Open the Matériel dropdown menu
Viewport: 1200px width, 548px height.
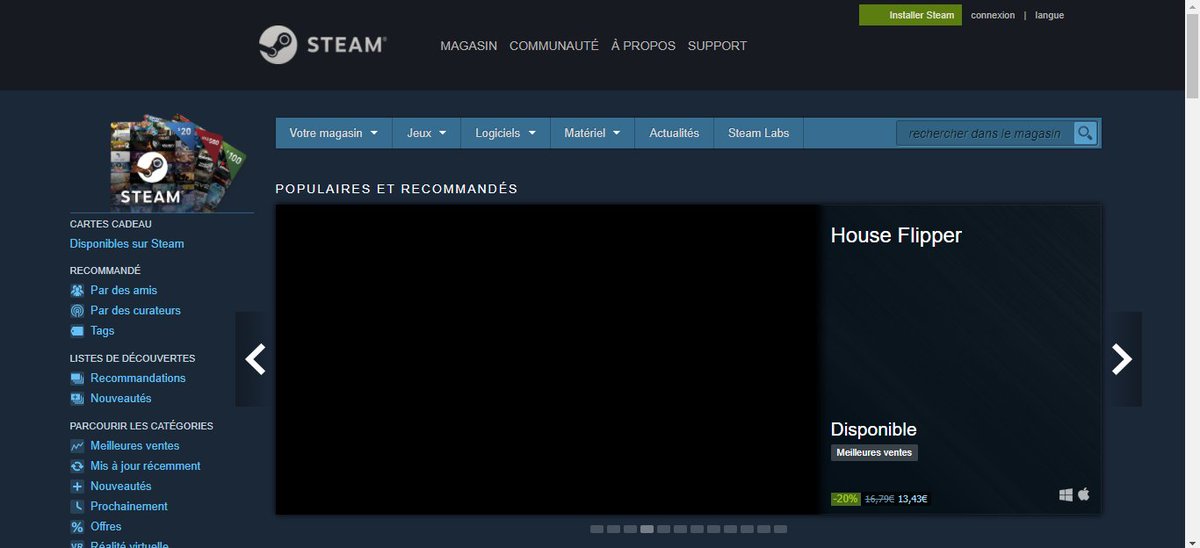(x=593, y=133)
